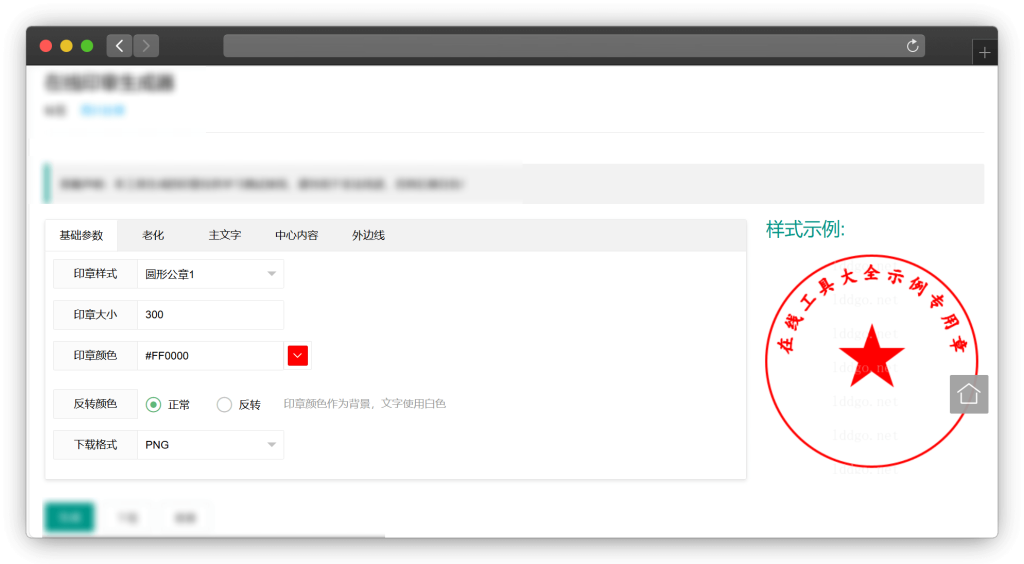The width and height of the screenshot is (1024, 564).
Task: Click the 印章大小 input field
Action: pos(210,315)
